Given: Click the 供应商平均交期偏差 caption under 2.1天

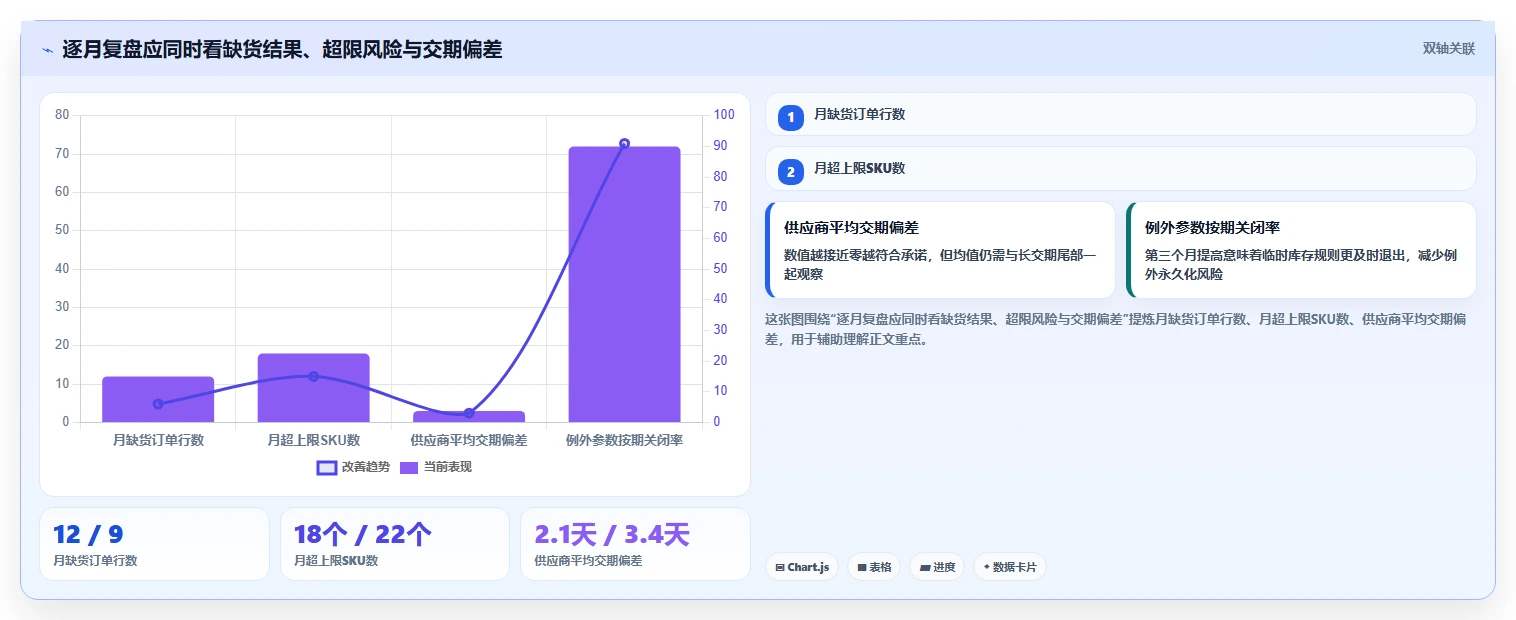Looking at the screenshot, I should (588, 561).
